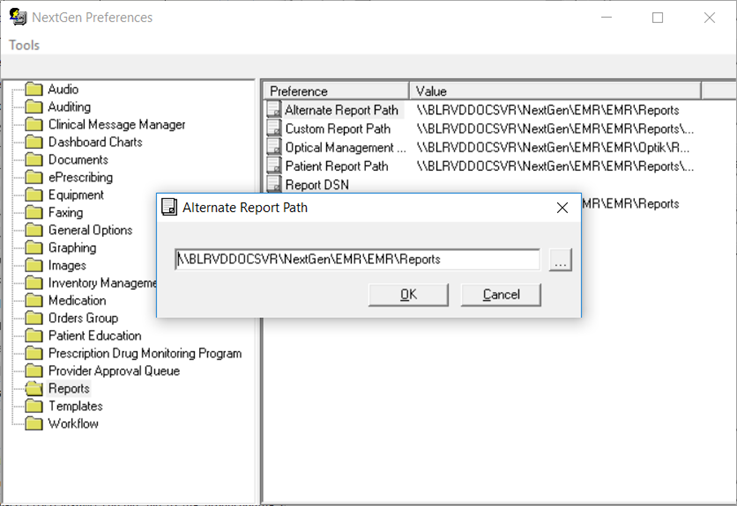The height and width of the screenshot is (506, 737).
Task: Click the open Reports folder icon
Action: [x=33, y=389]
